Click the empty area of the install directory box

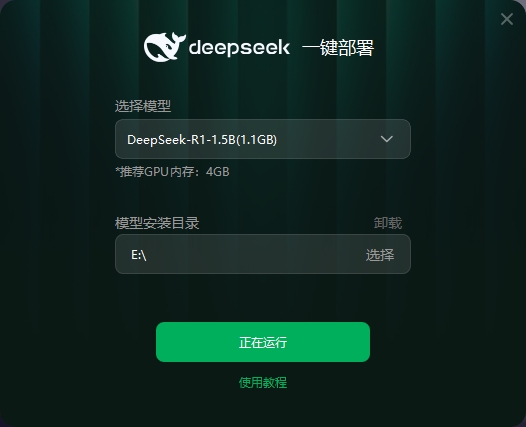[x=255, y=254]
